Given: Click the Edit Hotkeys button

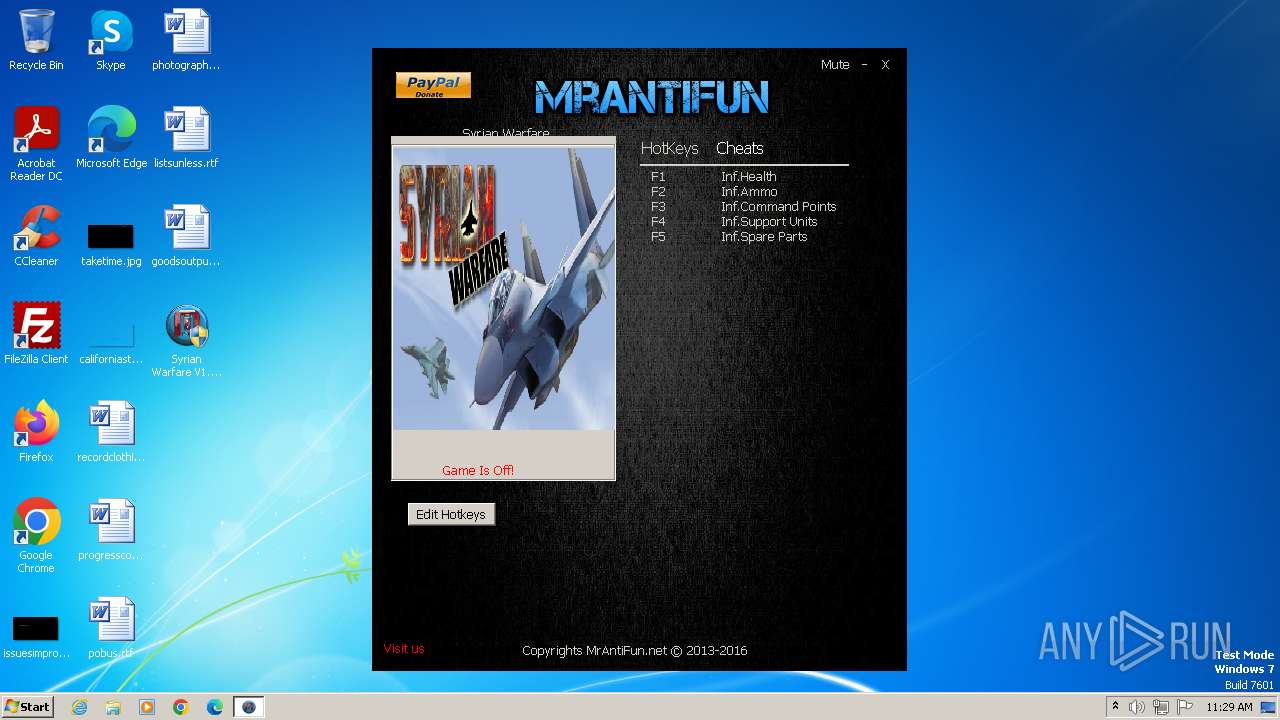Looking at the screenshot, I should [451, 514].
